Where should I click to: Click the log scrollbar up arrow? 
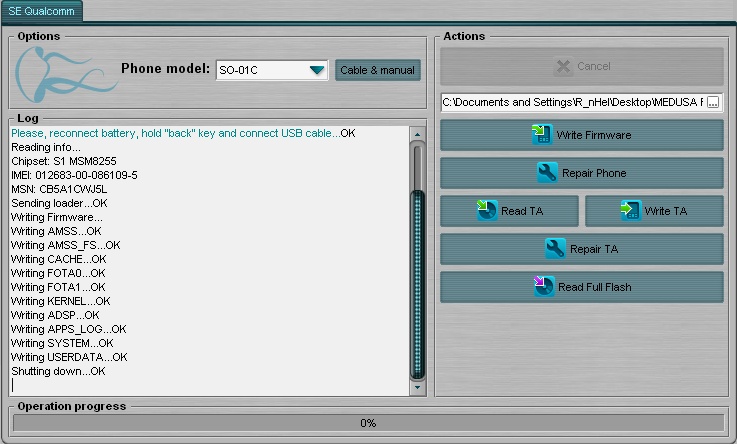coord(417,134)
